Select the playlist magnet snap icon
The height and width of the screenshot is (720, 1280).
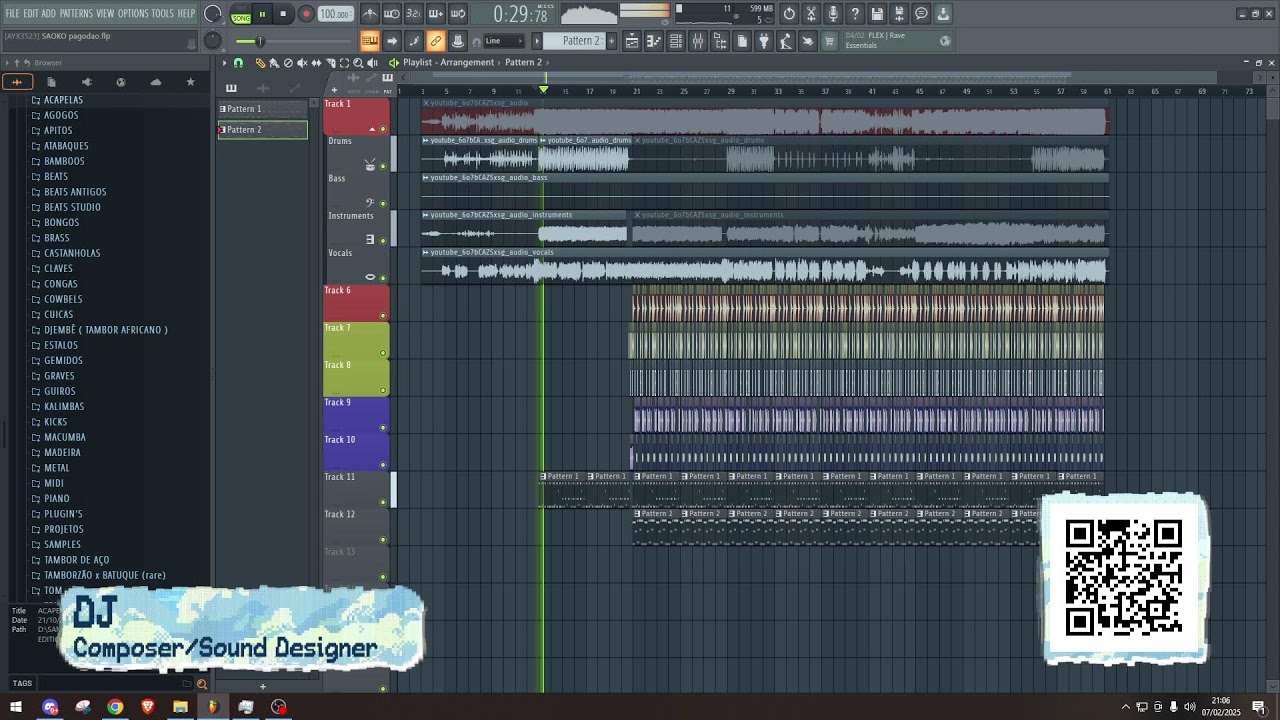coord(239,62)
